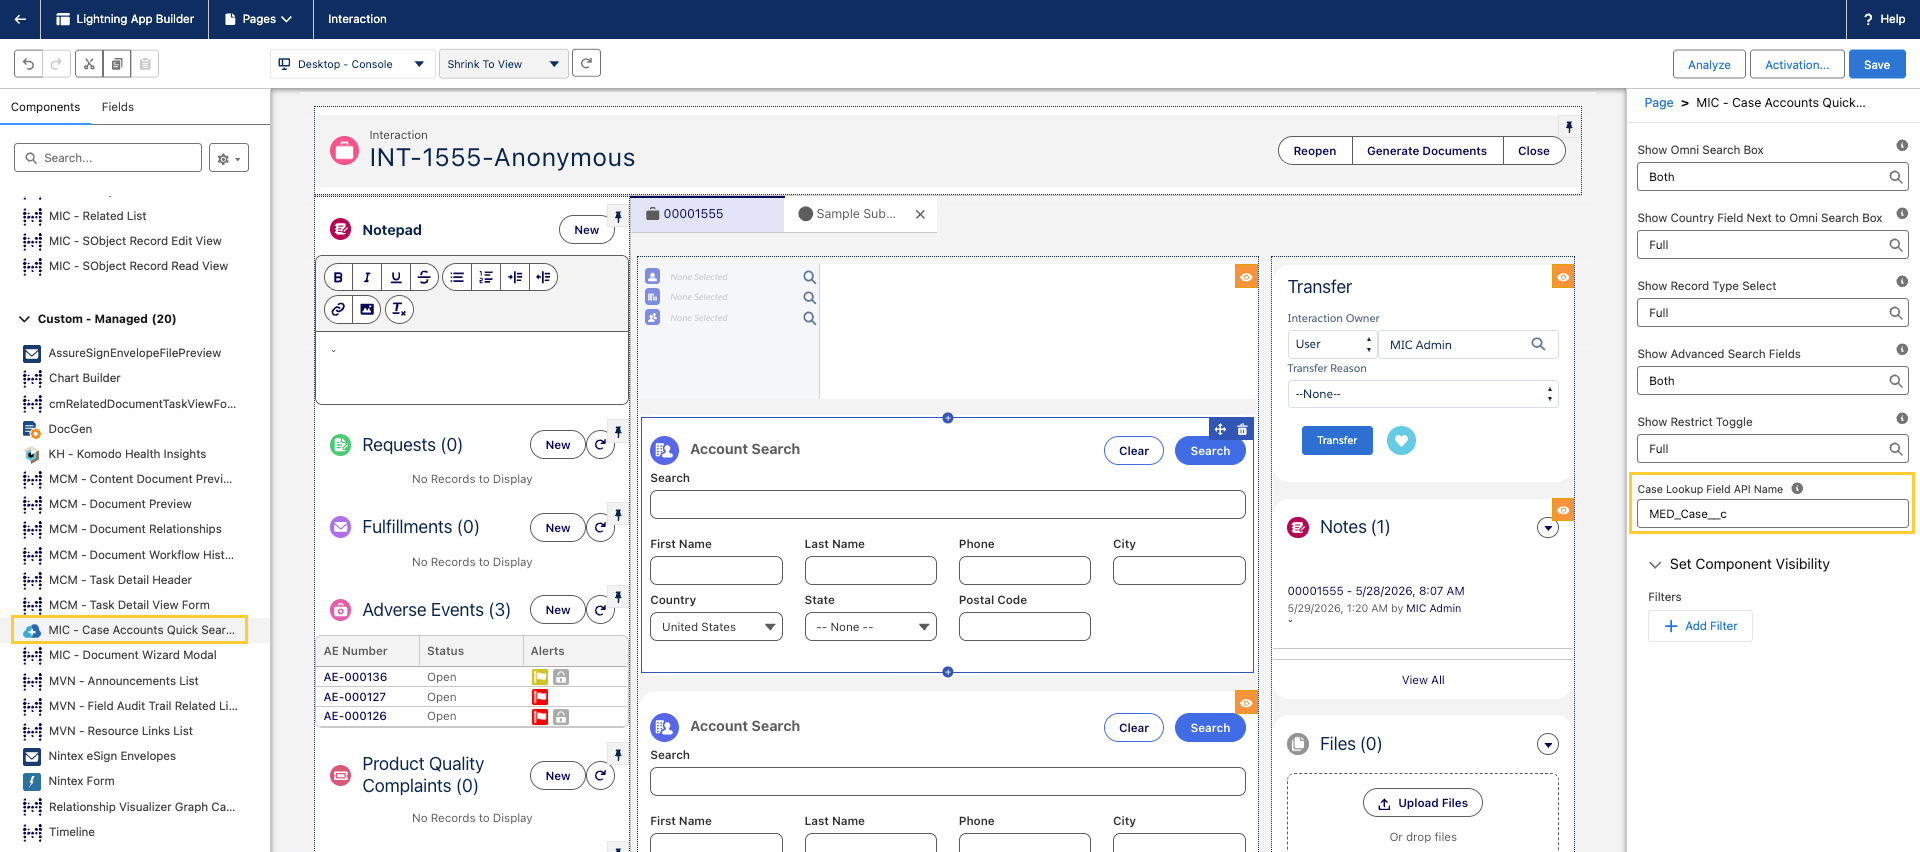Open the Show Omni Search Box combobox

point(1772,177)
